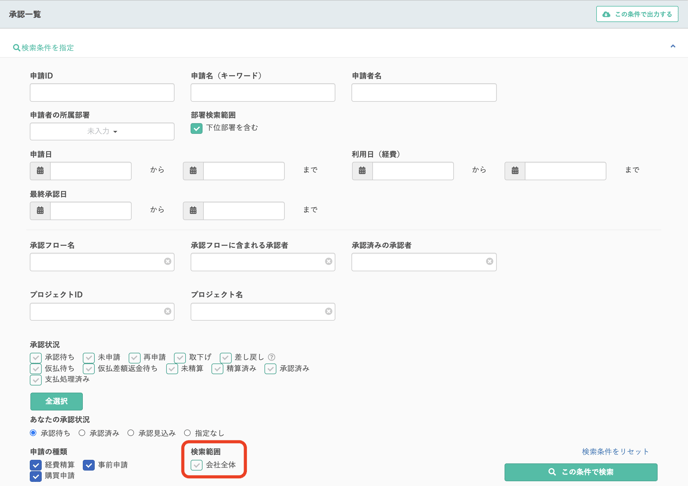Click the calendar icon for 最終承認日 start date

click(x=40, y=211)
